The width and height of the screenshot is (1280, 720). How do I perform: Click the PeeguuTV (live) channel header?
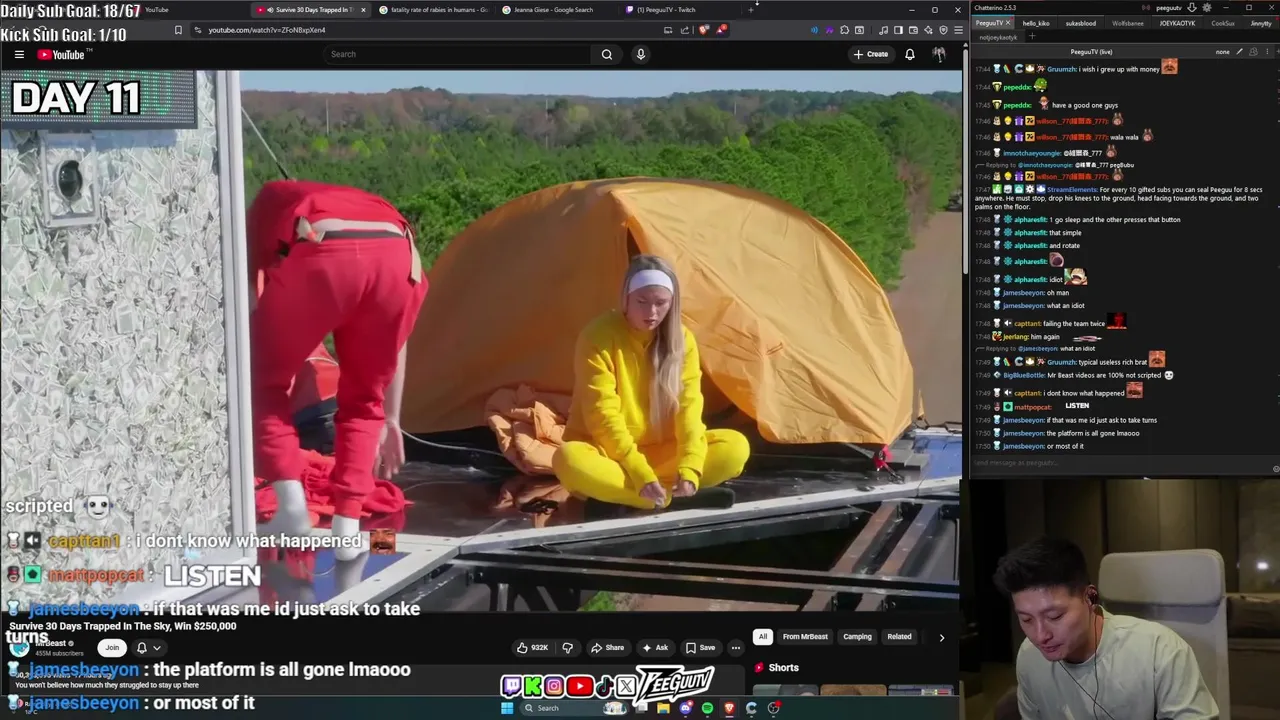coord(1091,51)
